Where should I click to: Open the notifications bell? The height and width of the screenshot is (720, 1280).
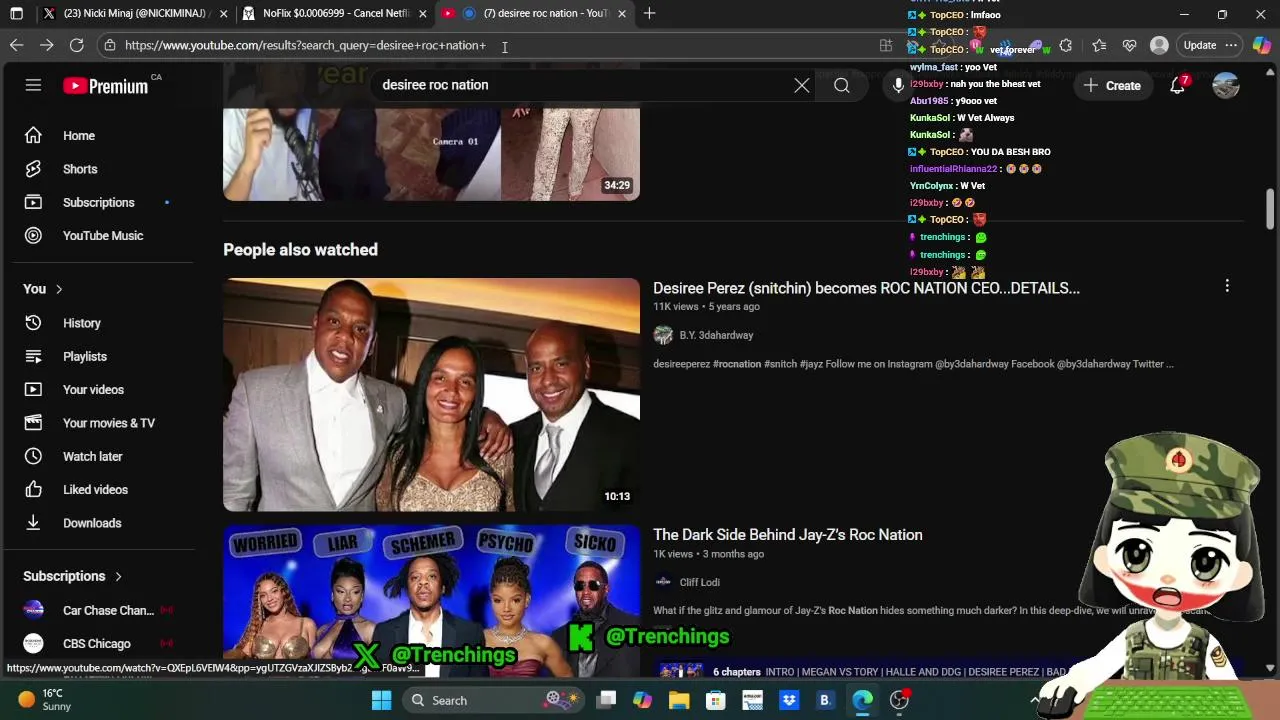tap(1178, 86)
